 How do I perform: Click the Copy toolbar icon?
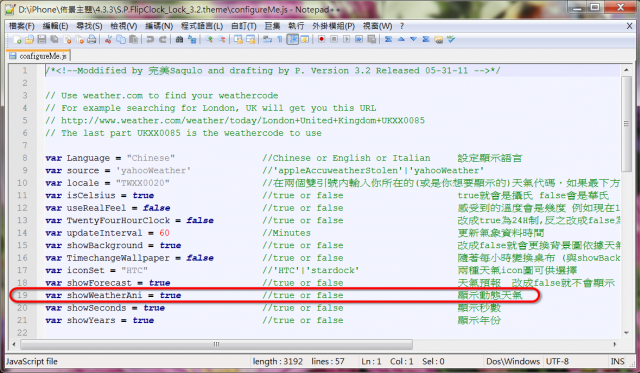coord(121,40)
